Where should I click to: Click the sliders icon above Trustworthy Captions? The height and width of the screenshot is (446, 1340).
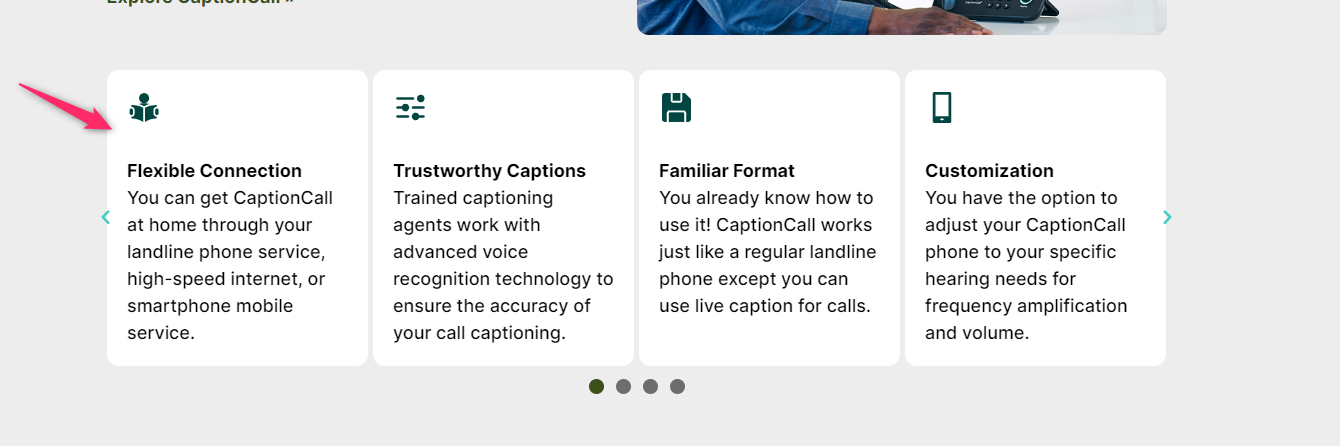[x=410, y=108]
